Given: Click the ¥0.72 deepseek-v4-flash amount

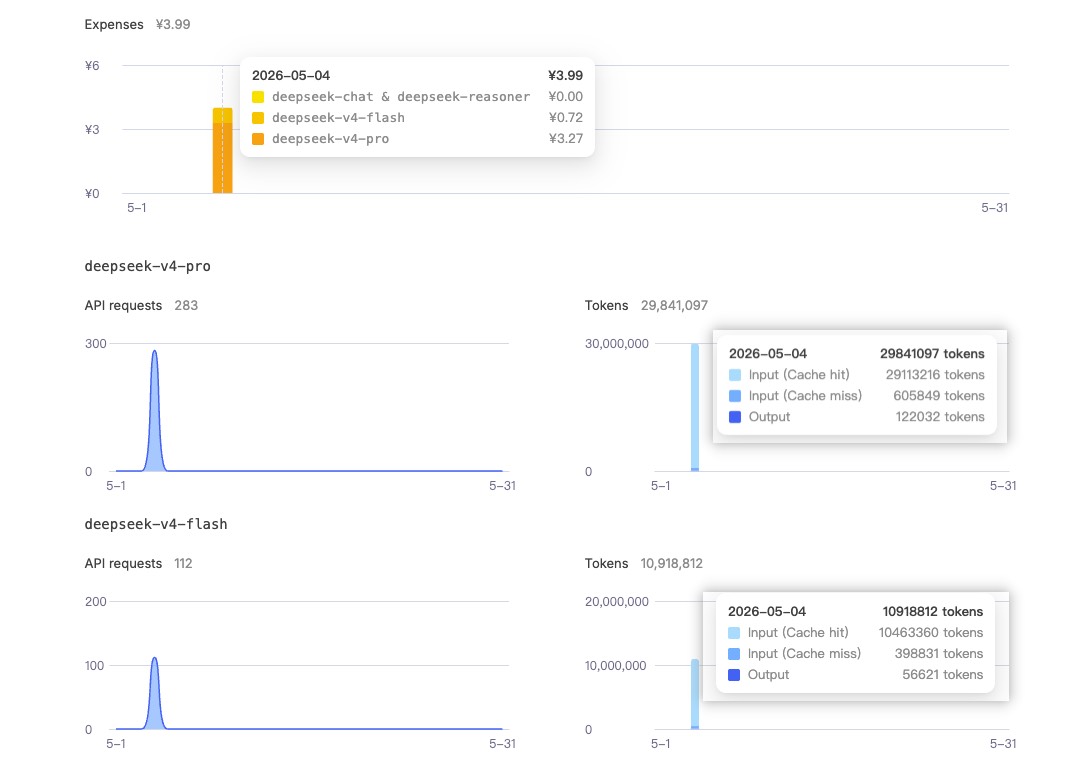Looking at the screenshot, I should pyautogui.click(x=566, y=118).
